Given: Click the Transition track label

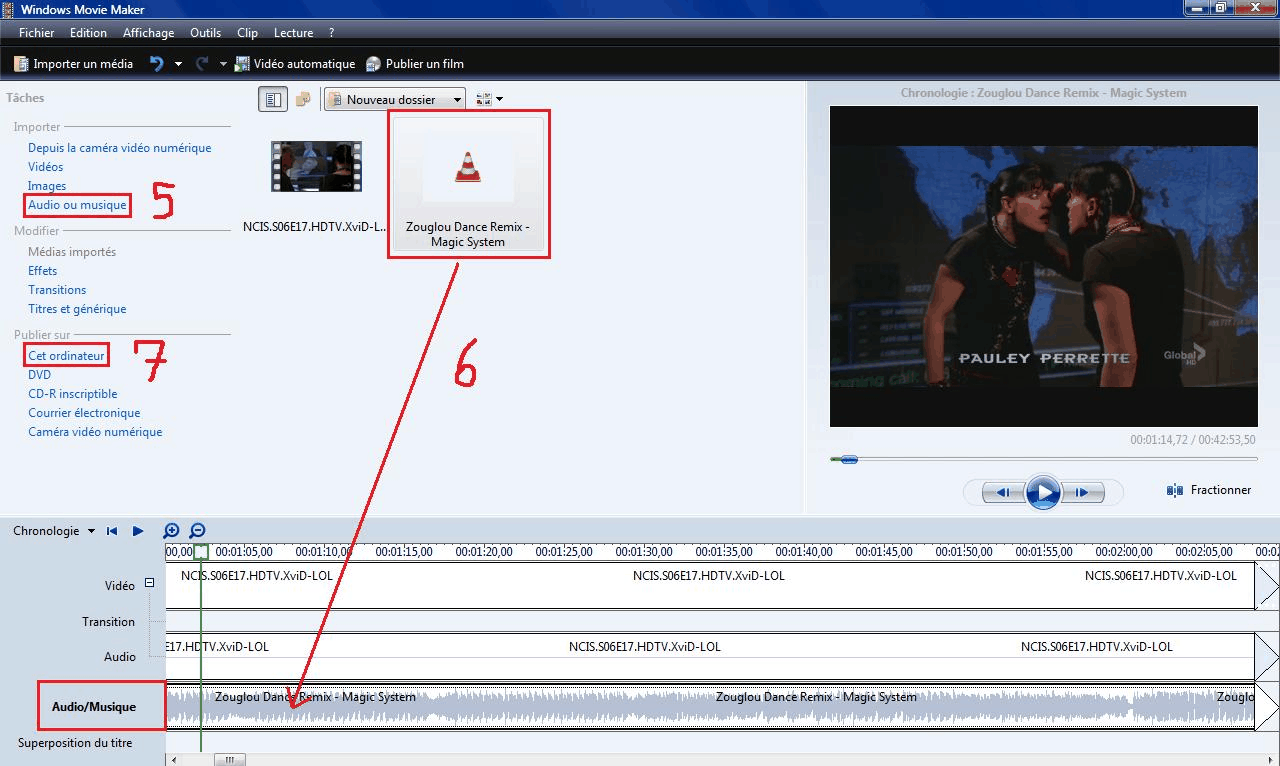Looking at the screenshot, I should (108, 622).
